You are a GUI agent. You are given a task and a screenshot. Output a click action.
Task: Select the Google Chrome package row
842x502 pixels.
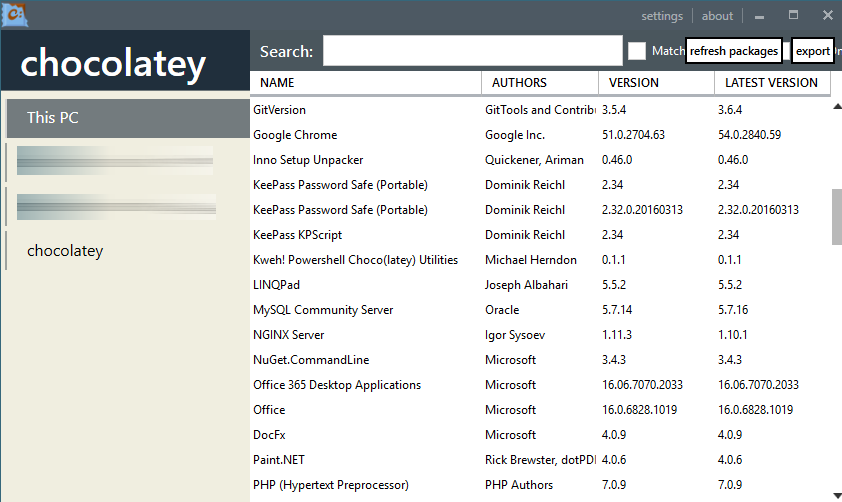click(295, 135)
